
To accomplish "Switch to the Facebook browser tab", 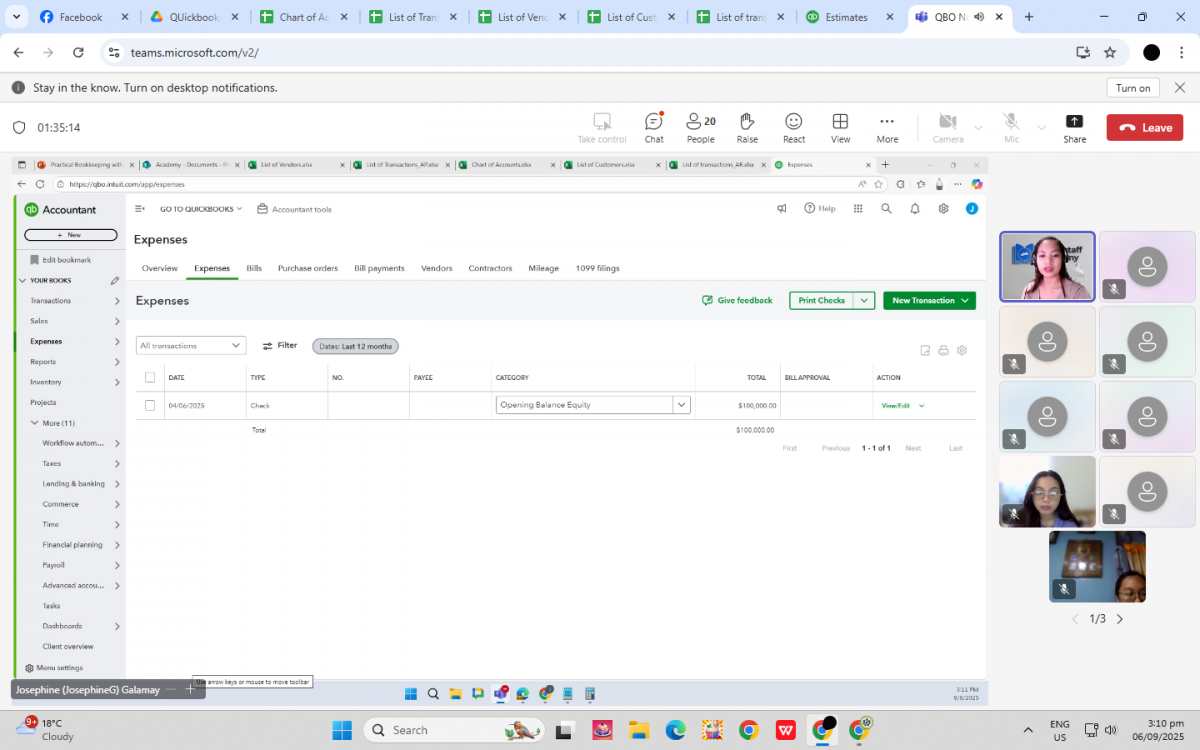I will [81, 17].
